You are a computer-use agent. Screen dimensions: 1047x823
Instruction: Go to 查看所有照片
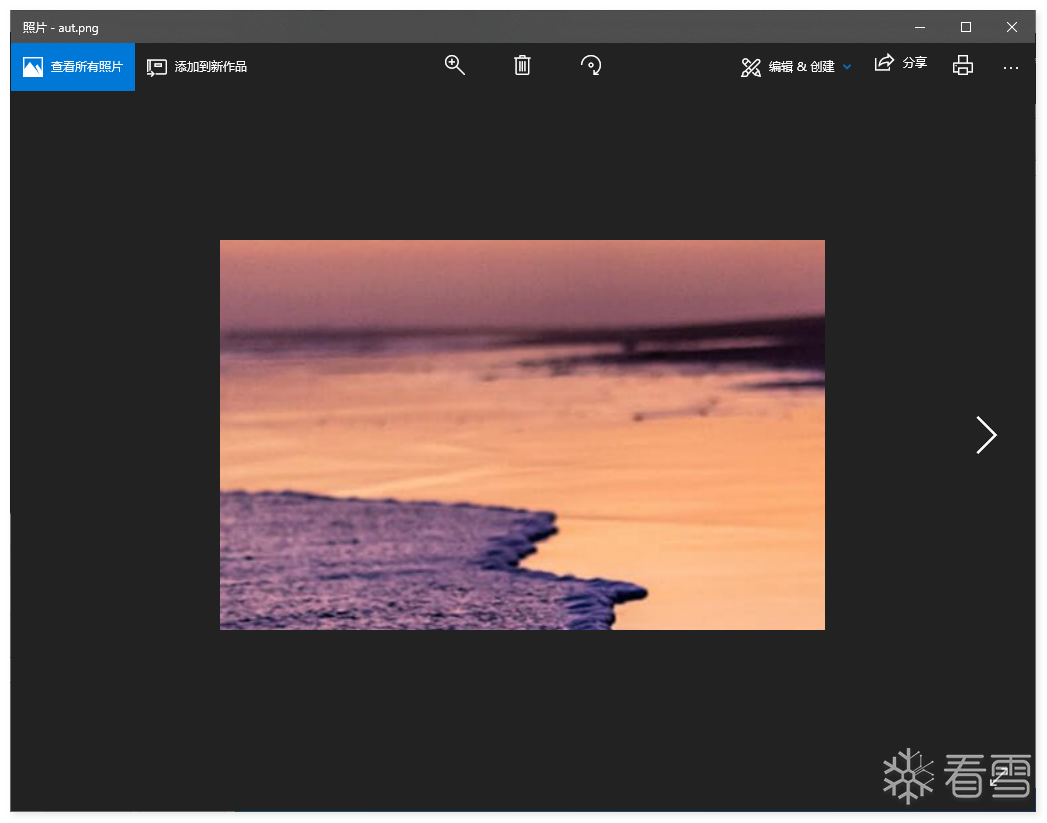tap(73, 67)
